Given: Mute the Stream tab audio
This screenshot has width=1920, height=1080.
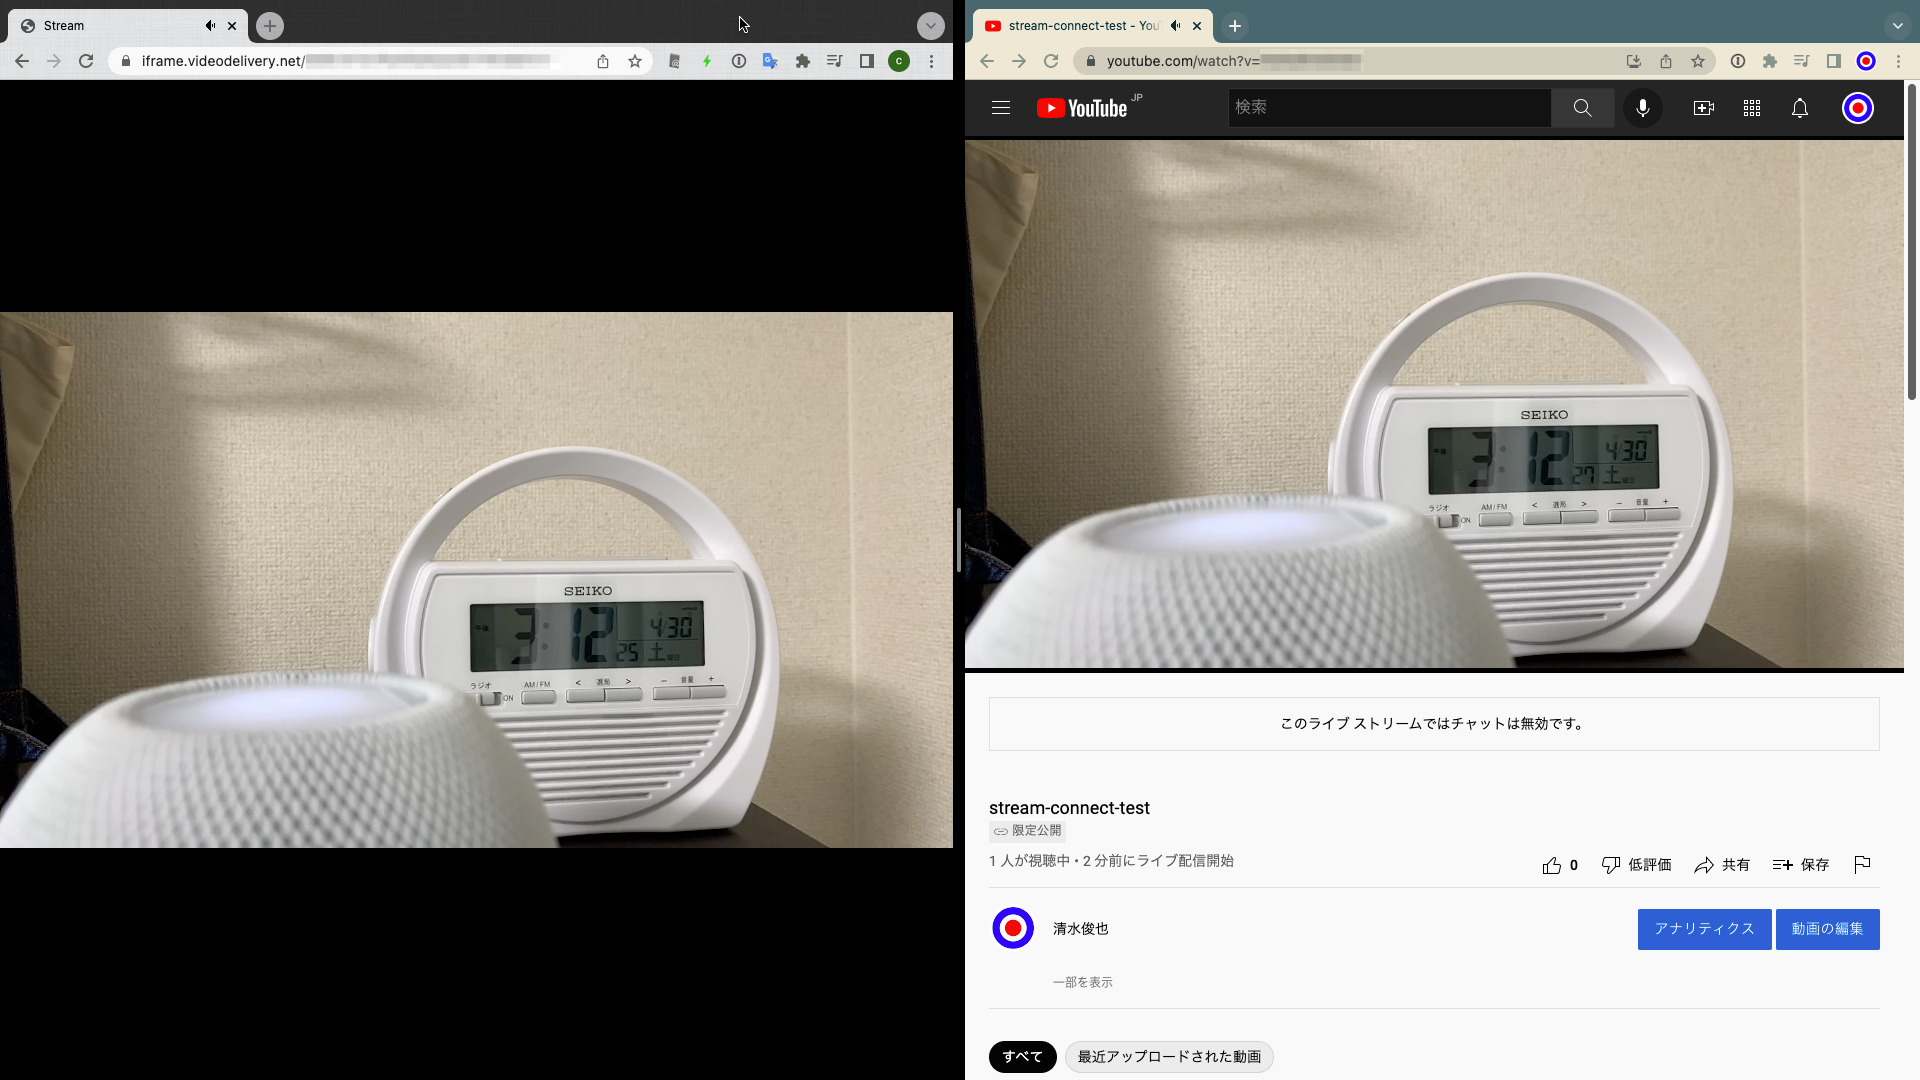Looking at the screenshot, I should click(211, 25).
